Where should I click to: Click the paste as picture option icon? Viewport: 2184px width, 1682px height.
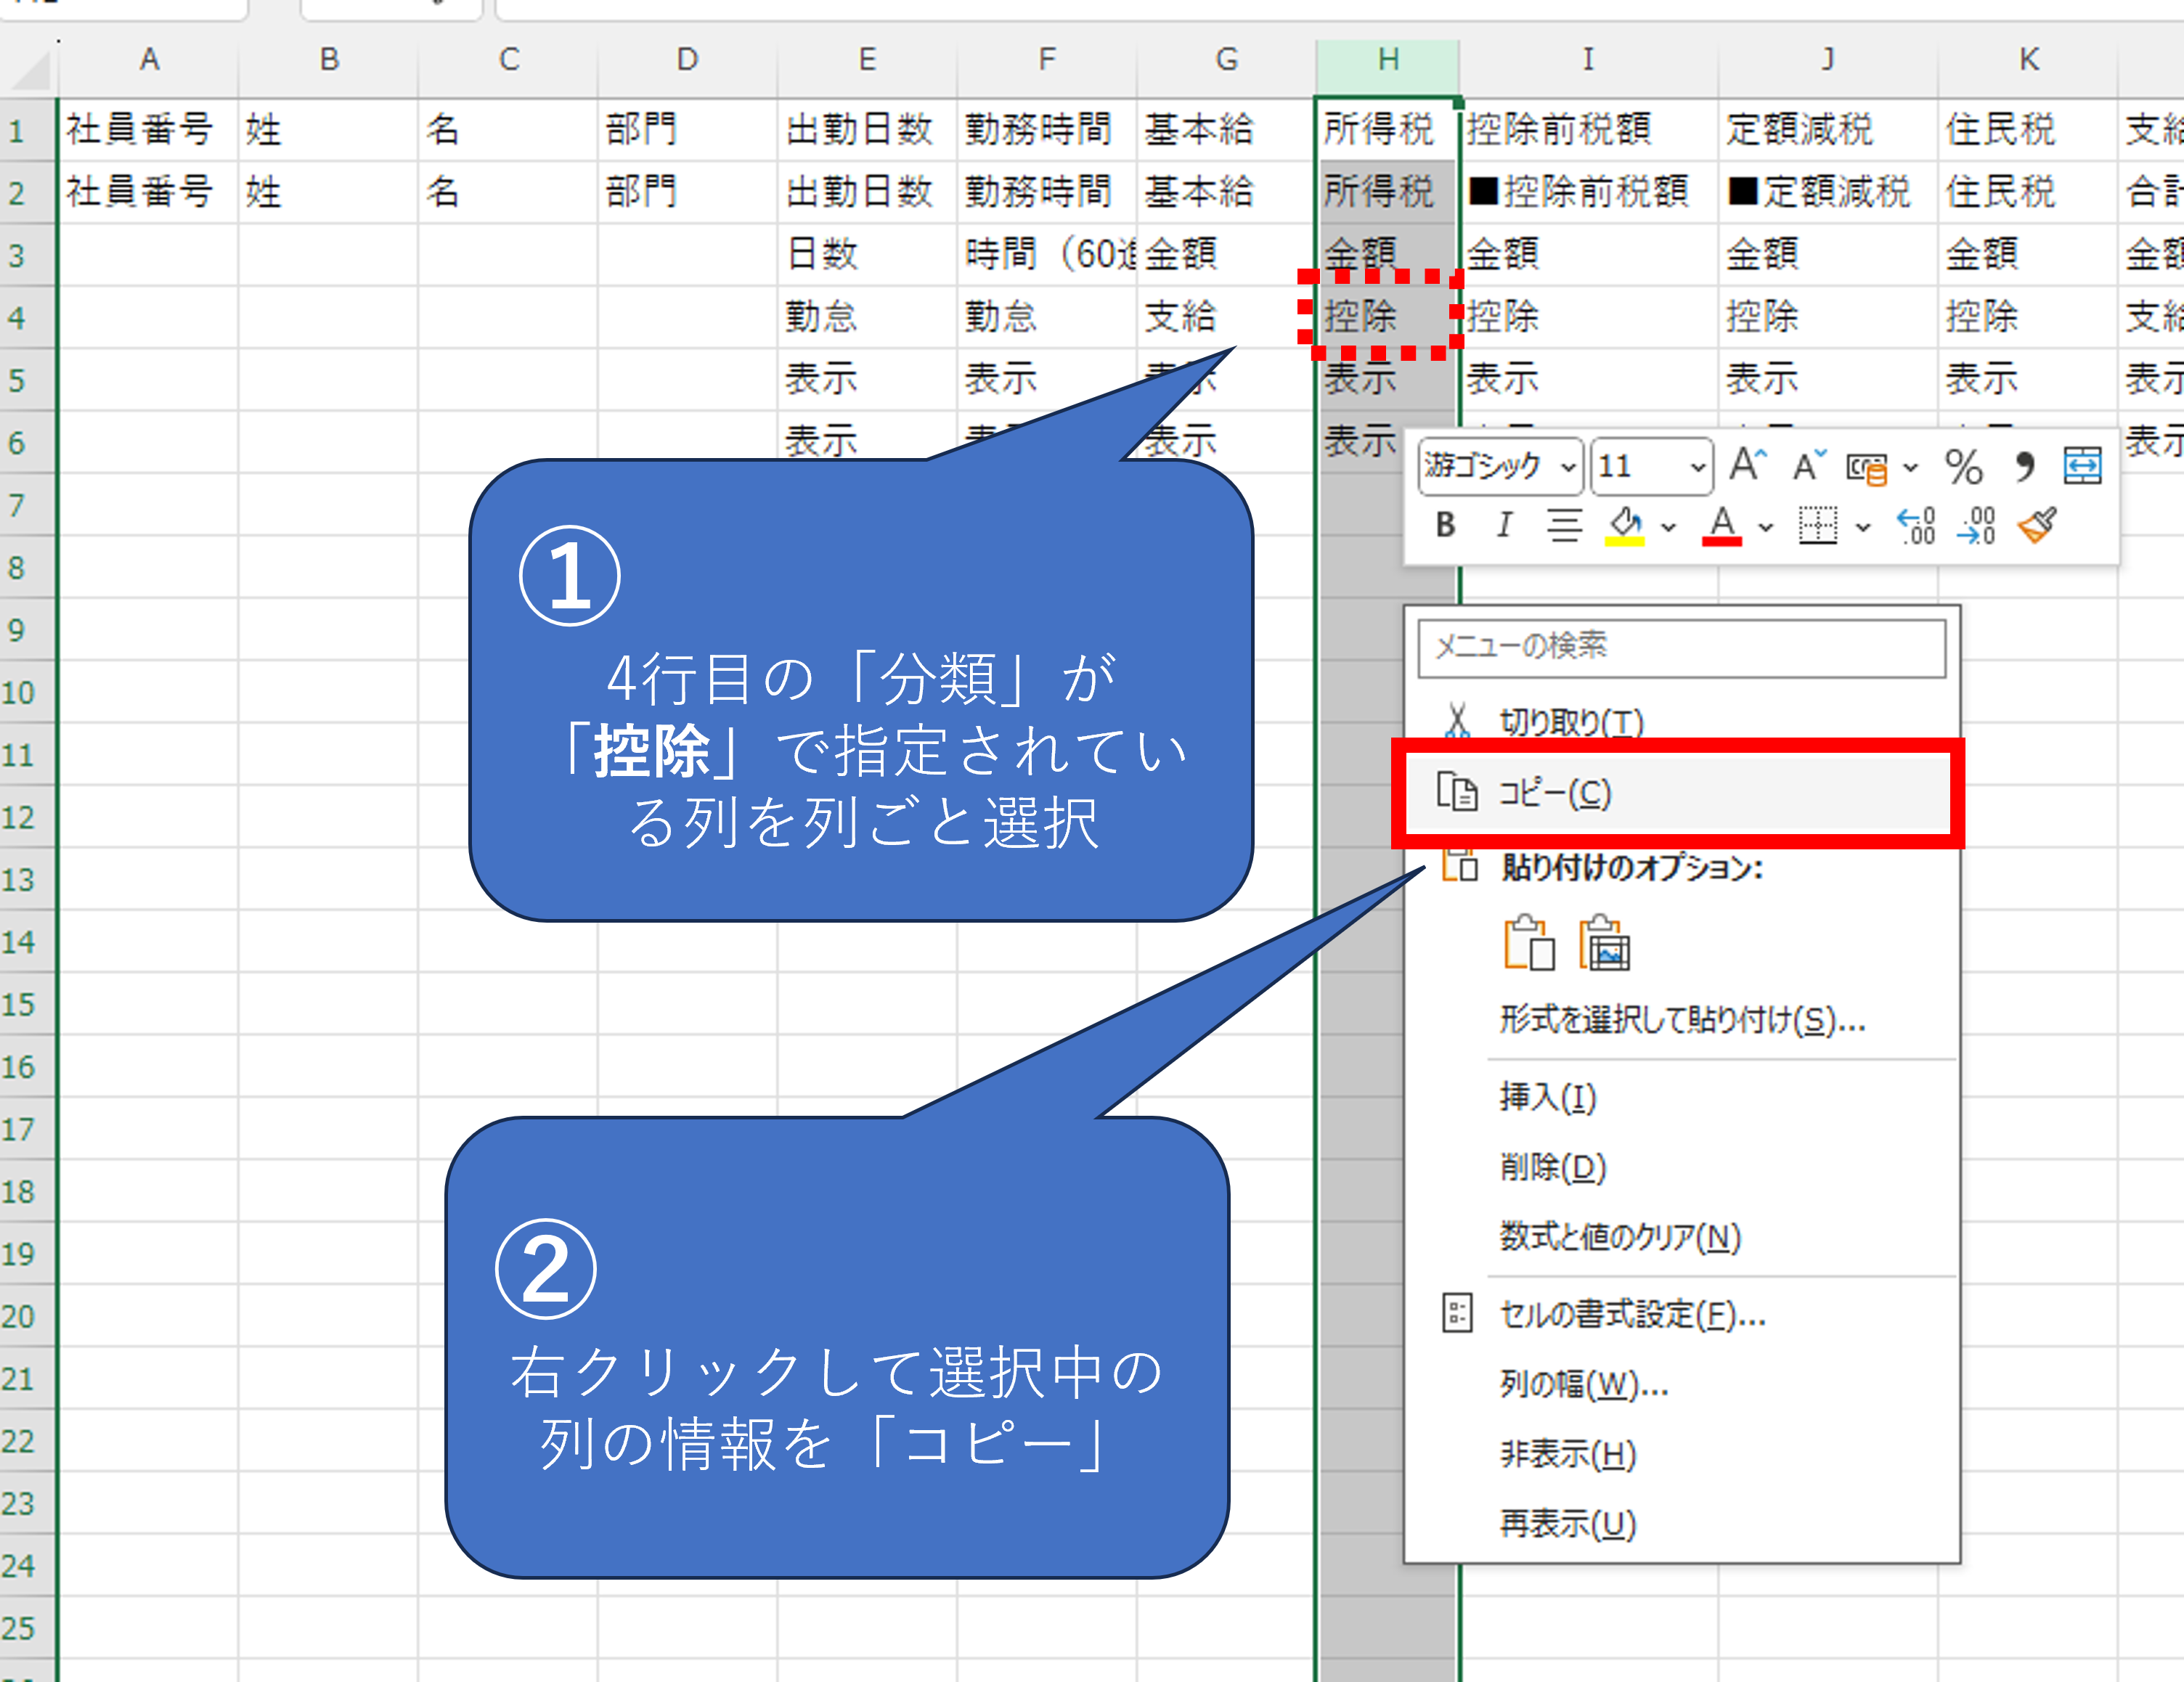(x=1604, y=943)
